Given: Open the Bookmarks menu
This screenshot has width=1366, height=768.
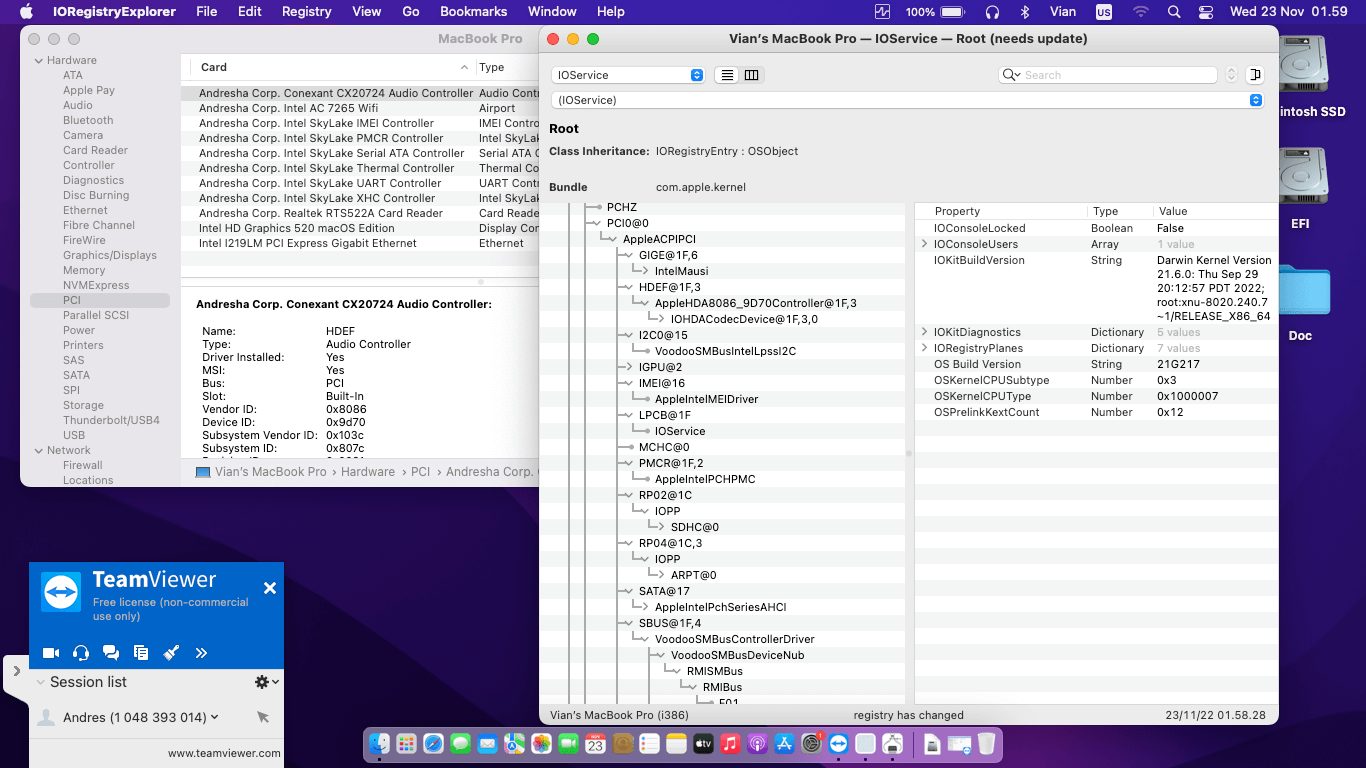Looking at the screenshot, I should 474,12.
